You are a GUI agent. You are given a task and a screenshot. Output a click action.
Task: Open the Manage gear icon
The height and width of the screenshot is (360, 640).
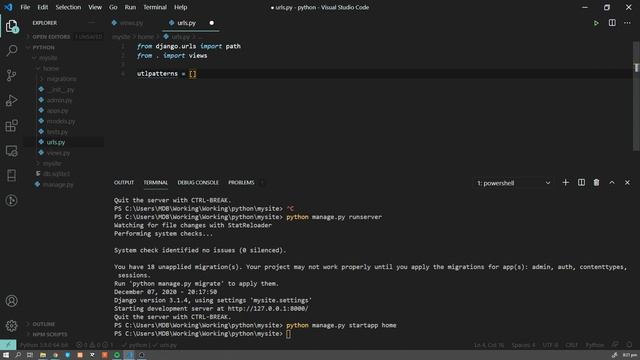pyautogui.click(x=11, y=325)
